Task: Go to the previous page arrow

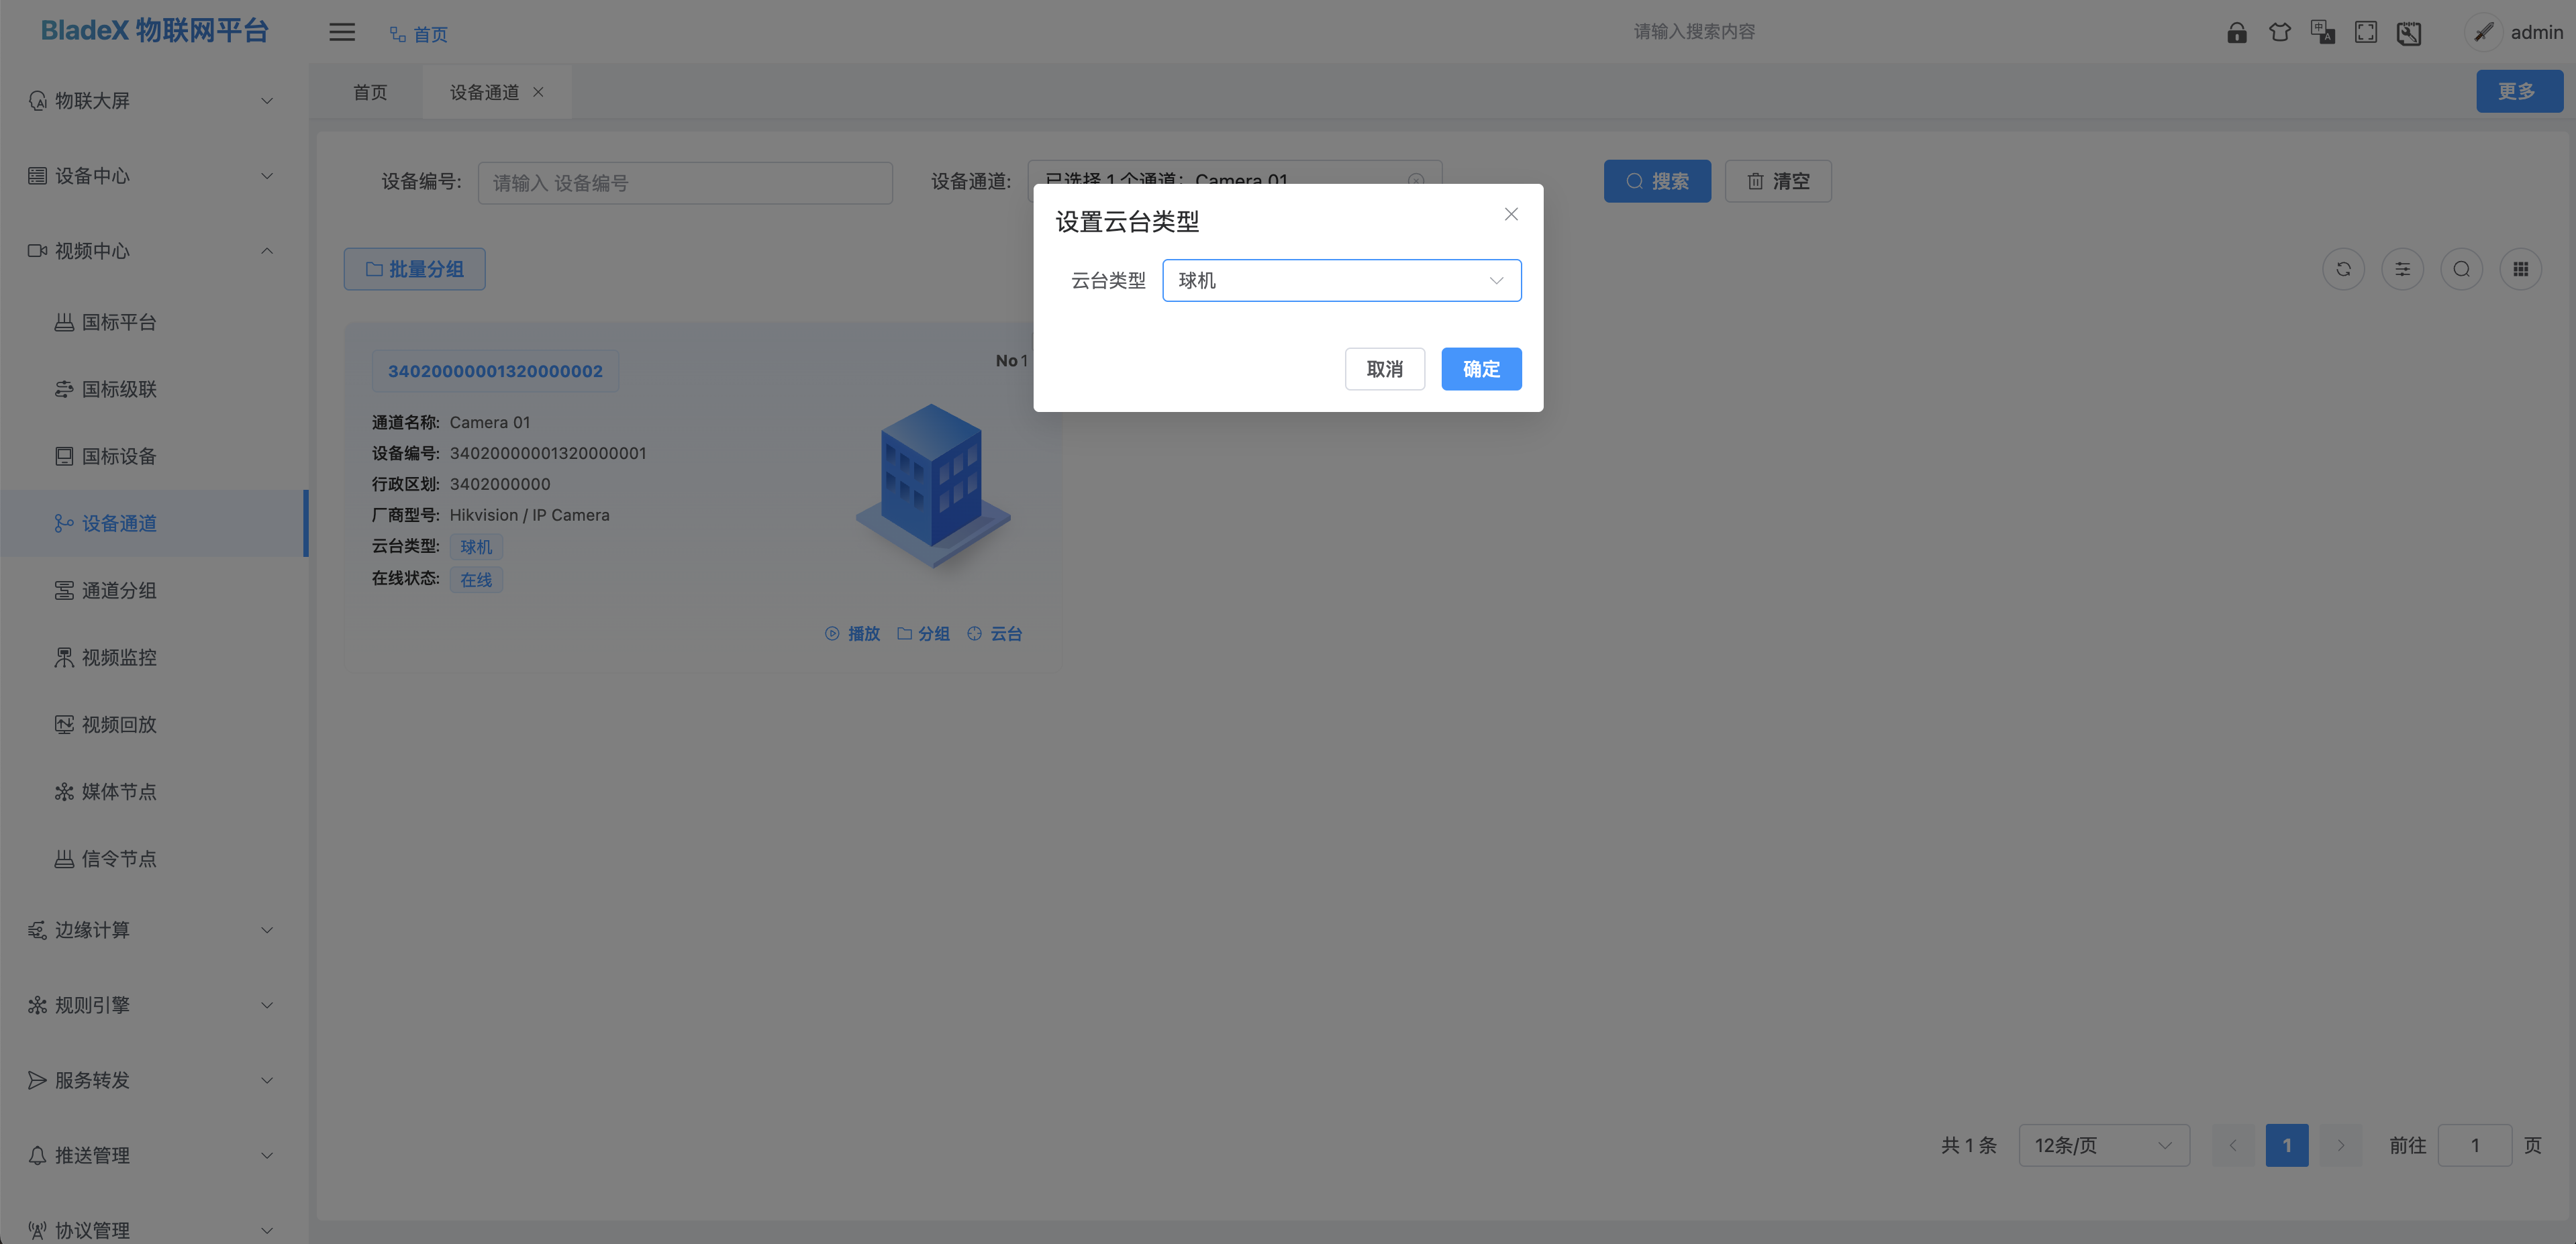Action: 2232,1145
